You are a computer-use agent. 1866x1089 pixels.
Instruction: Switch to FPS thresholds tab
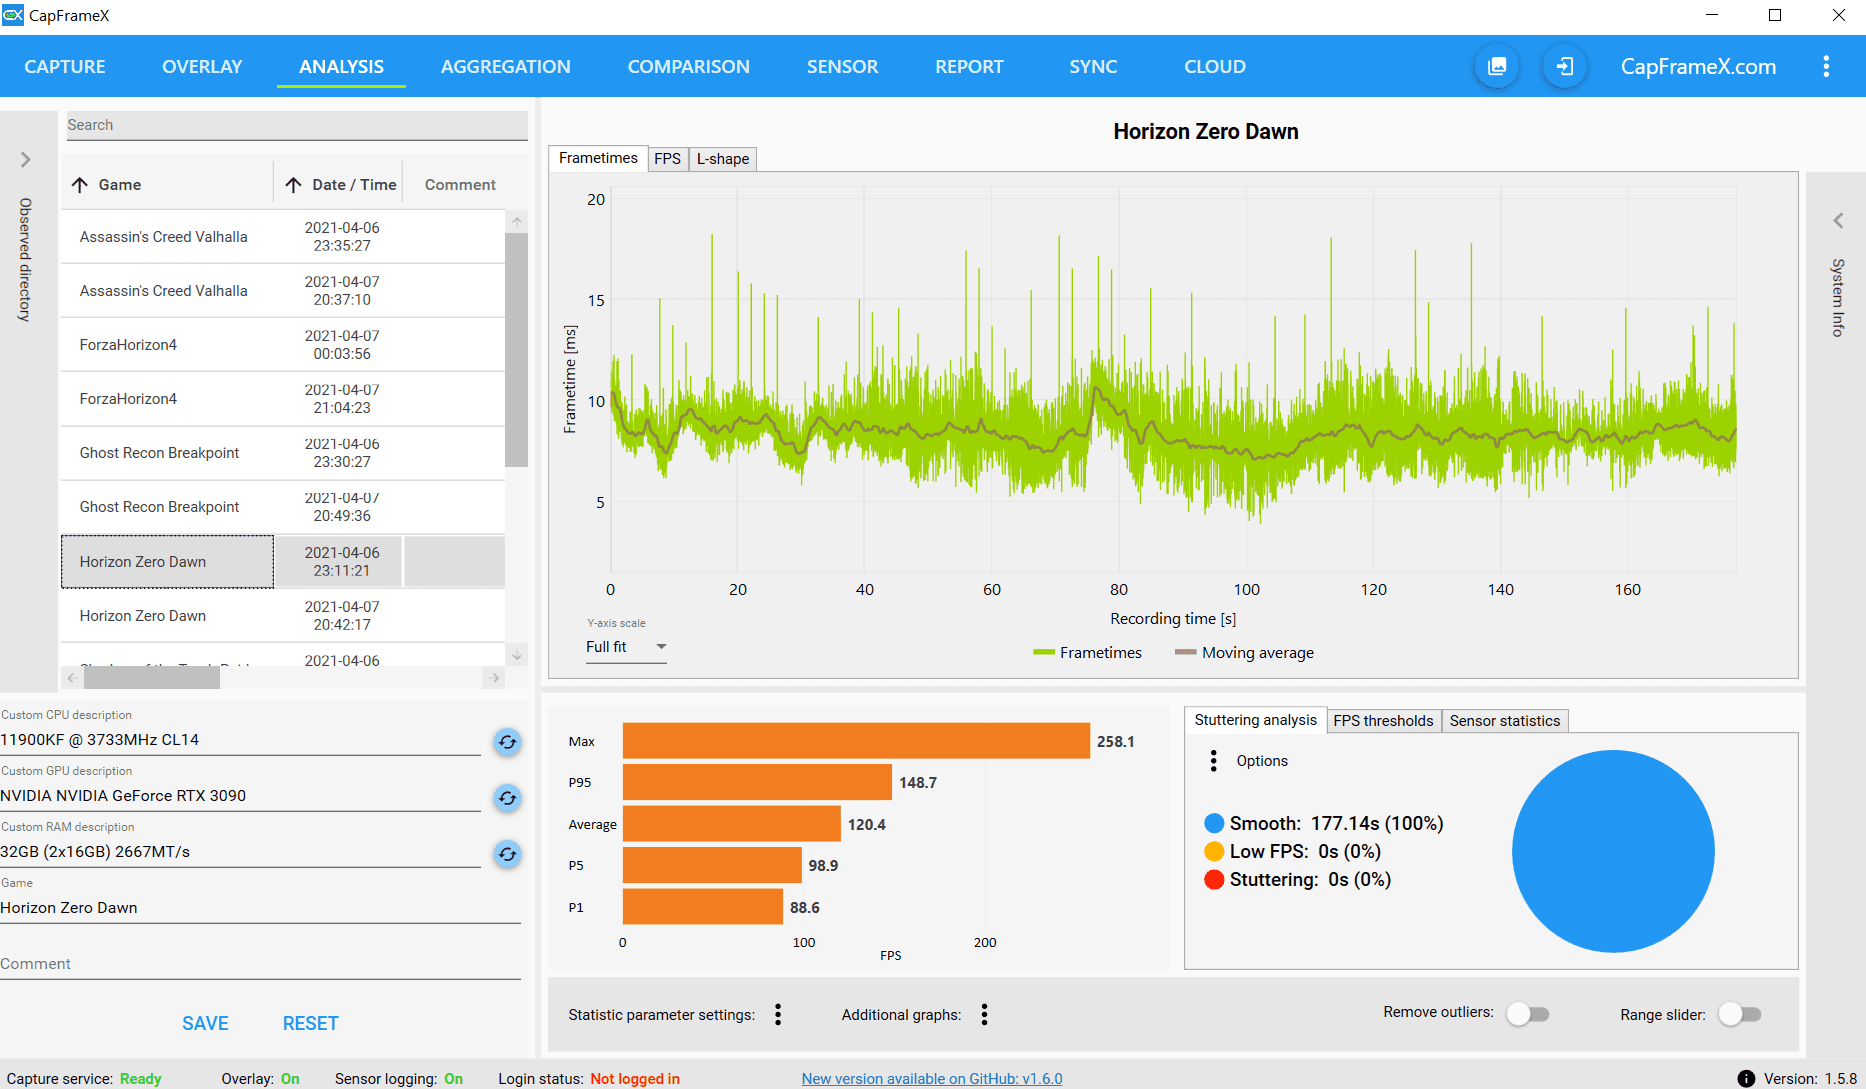tap(1384, 721)
